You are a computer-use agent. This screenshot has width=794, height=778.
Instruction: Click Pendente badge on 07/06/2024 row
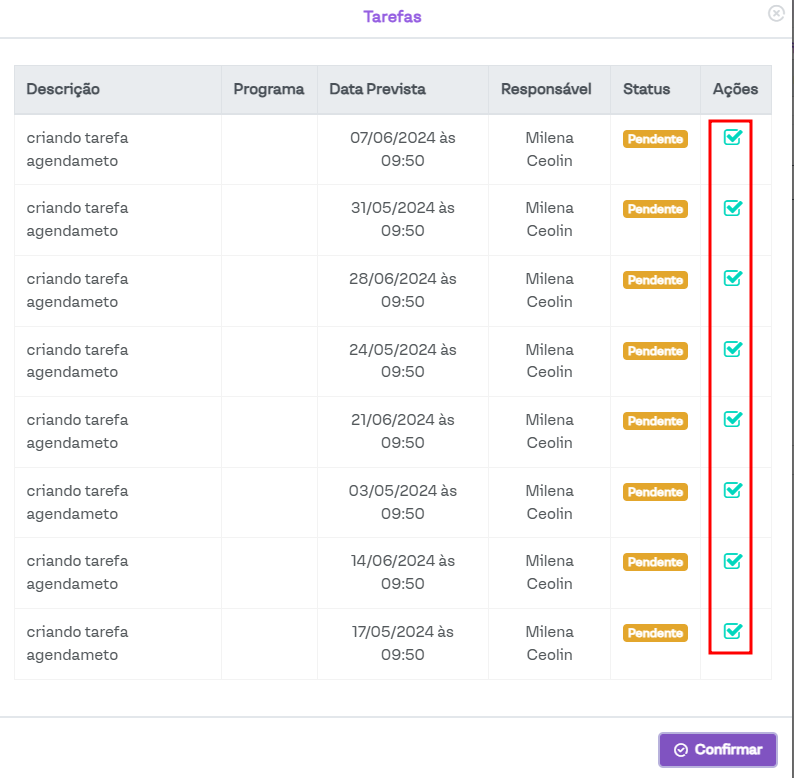click(x=655, y=139)
